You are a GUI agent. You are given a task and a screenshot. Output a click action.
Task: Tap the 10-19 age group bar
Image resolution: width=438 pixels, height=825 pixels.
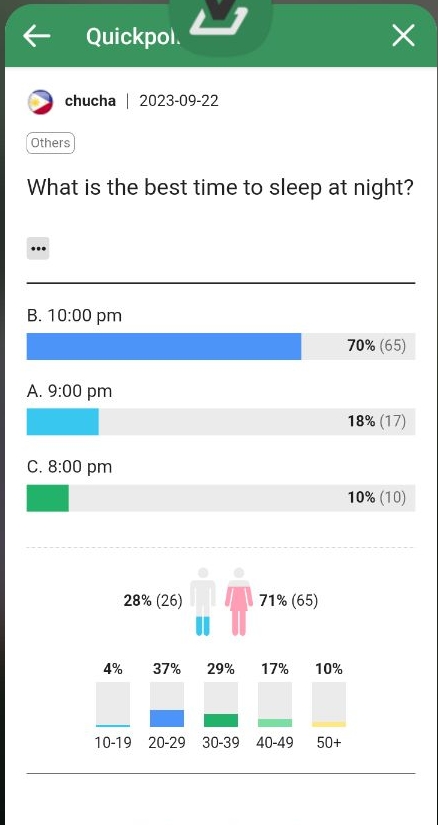click(x=113, y=705)
